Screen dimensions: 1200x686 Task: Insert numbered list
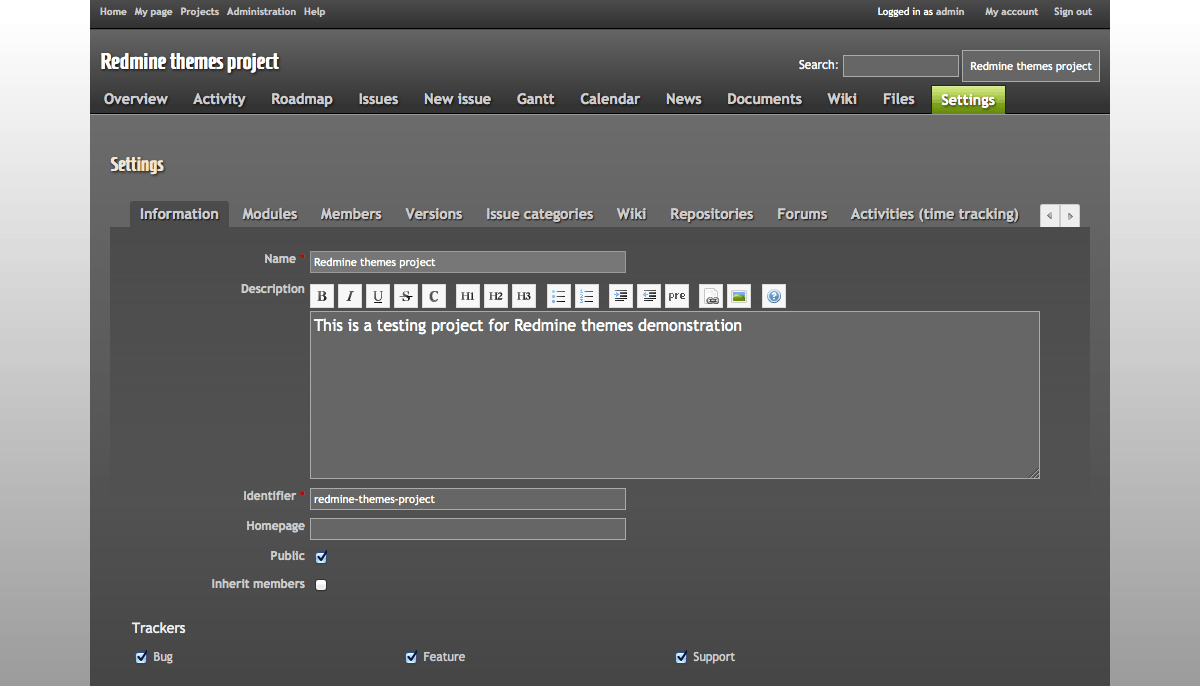tap(587, 296)
